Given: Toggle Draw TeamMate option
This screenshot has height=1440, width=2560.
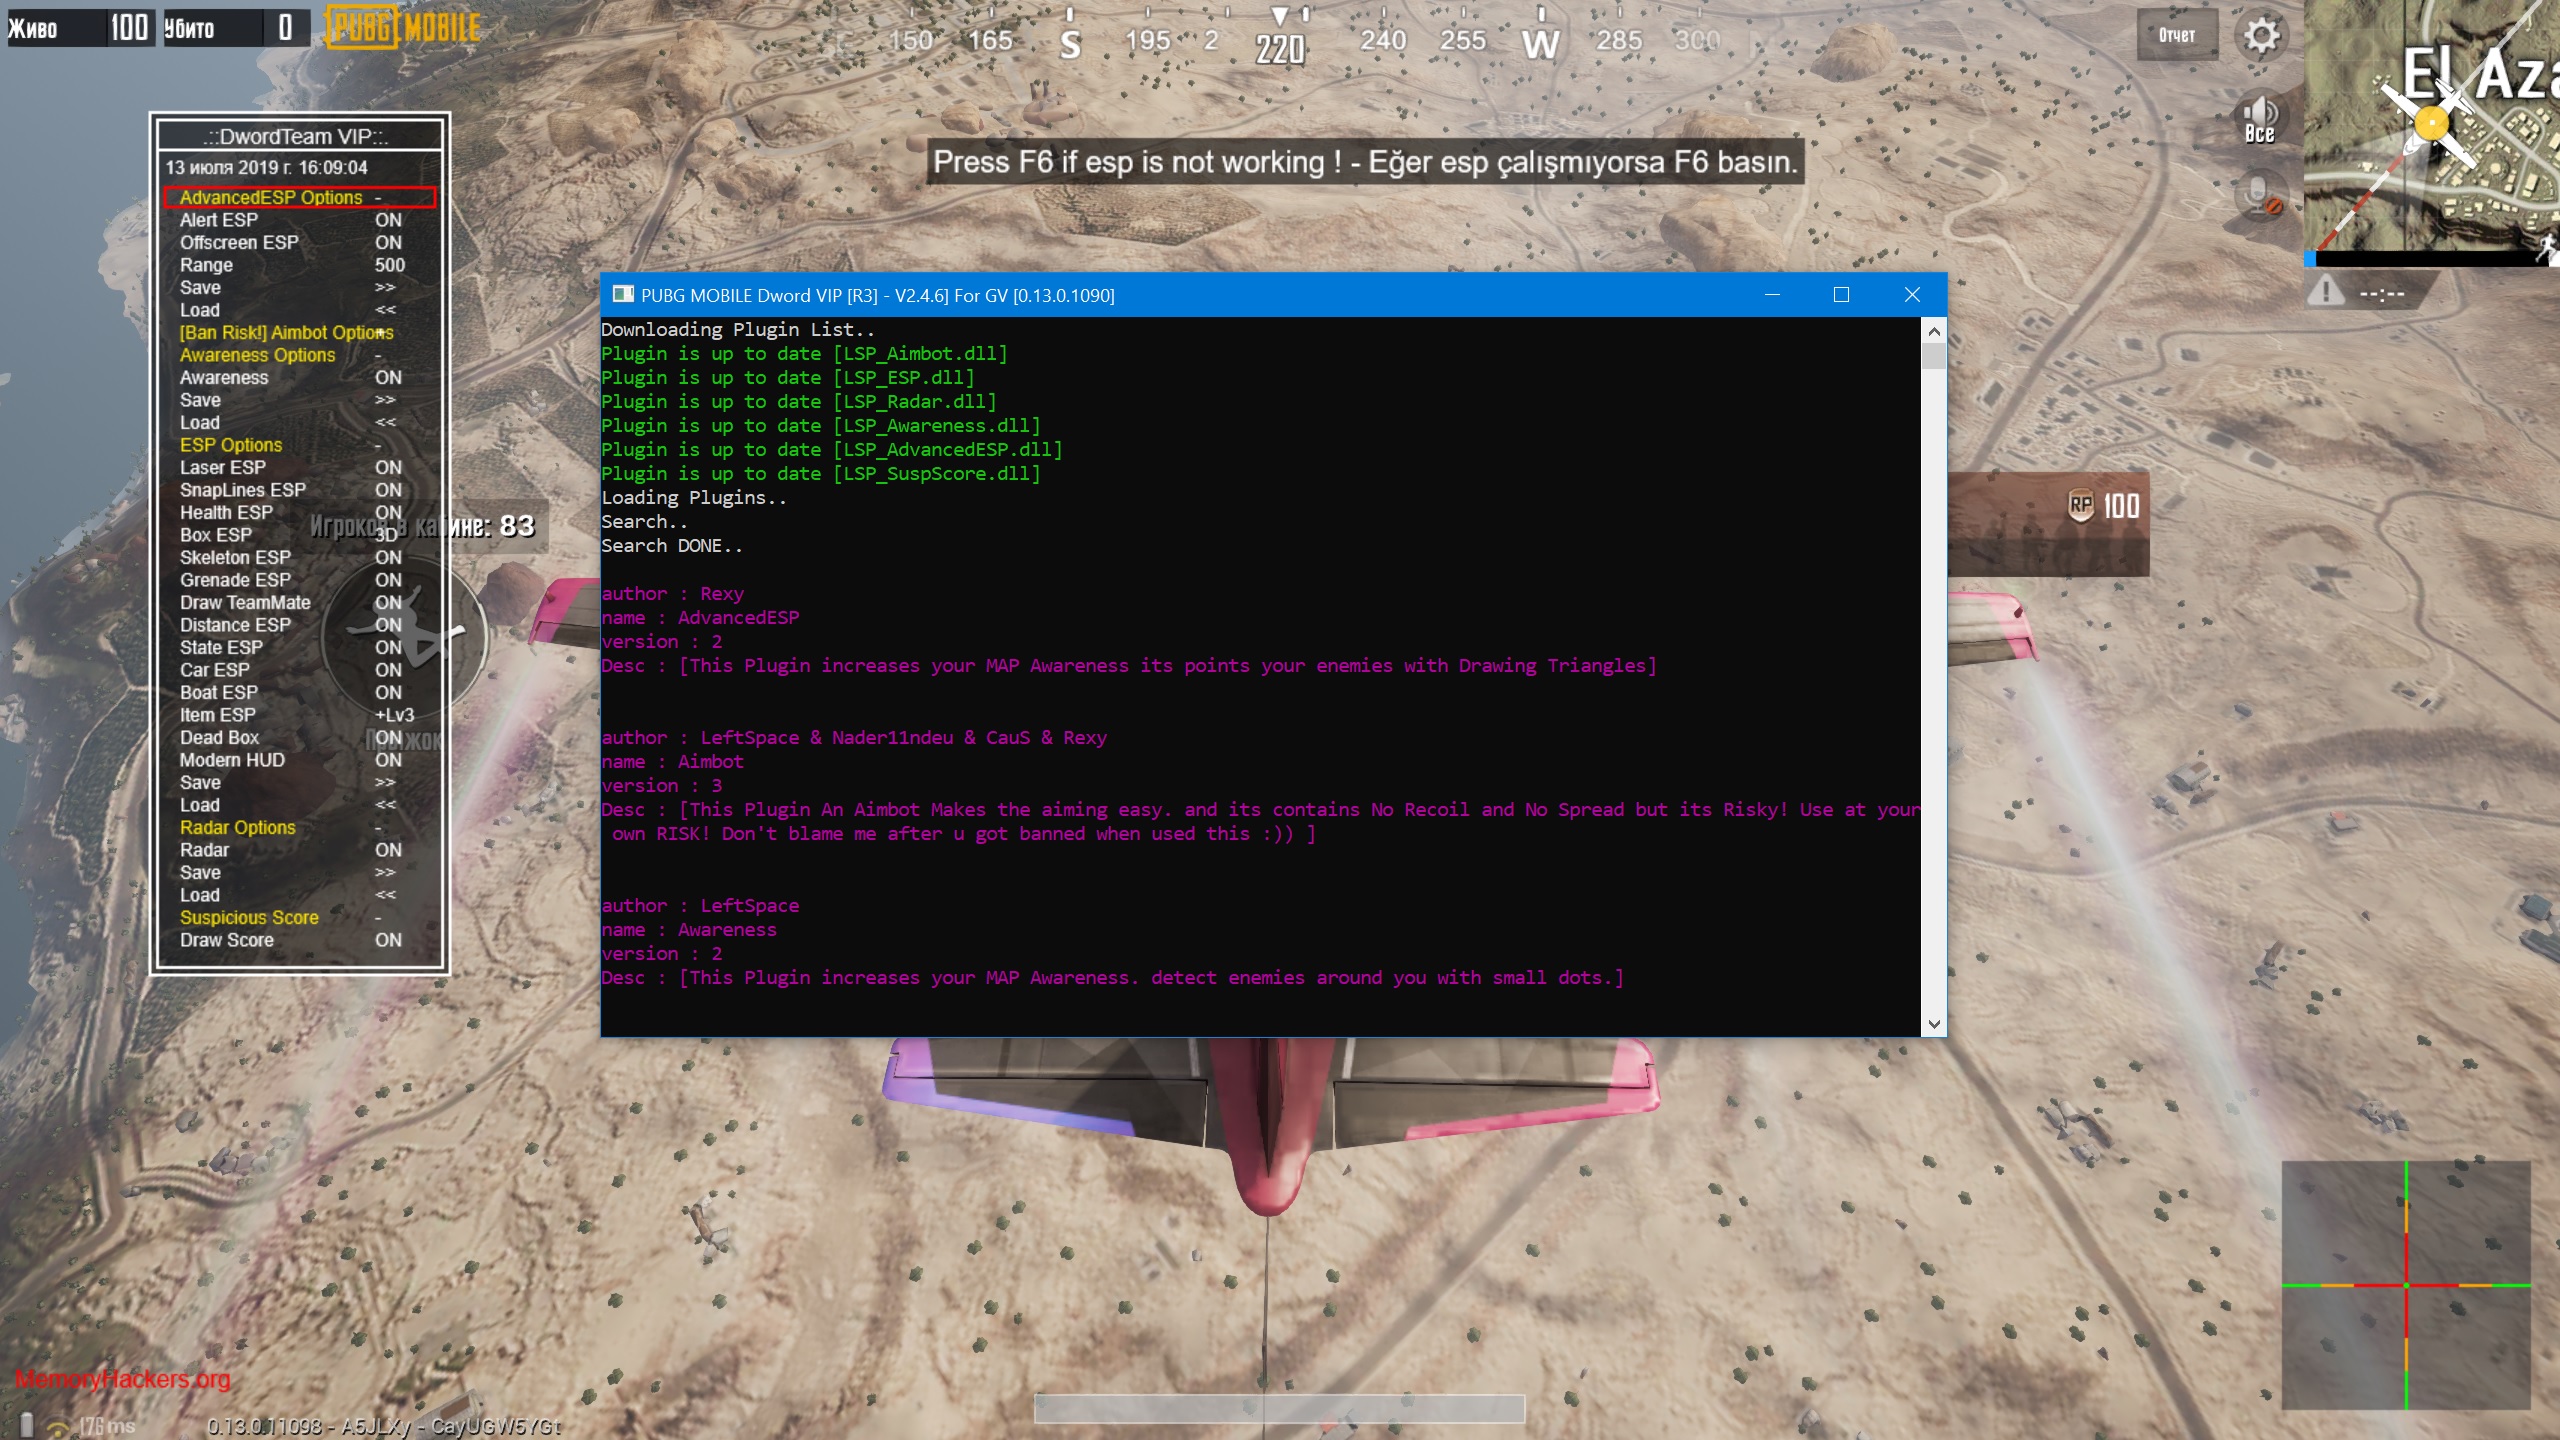Looking at the screenshot, I should [x=290, y=602].
